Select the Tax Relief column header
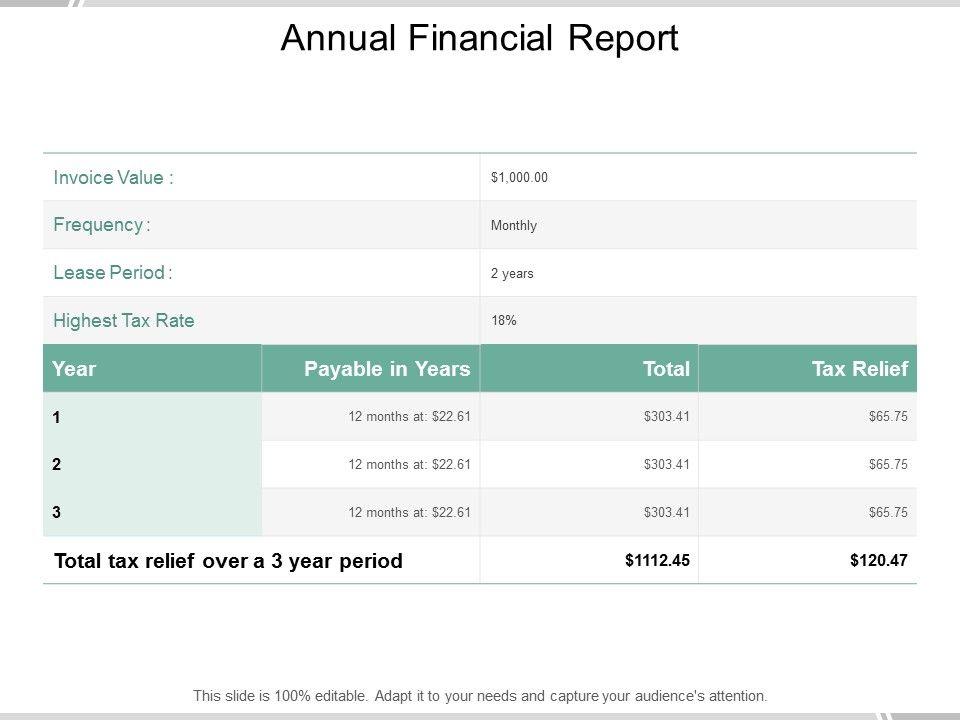 860,369
